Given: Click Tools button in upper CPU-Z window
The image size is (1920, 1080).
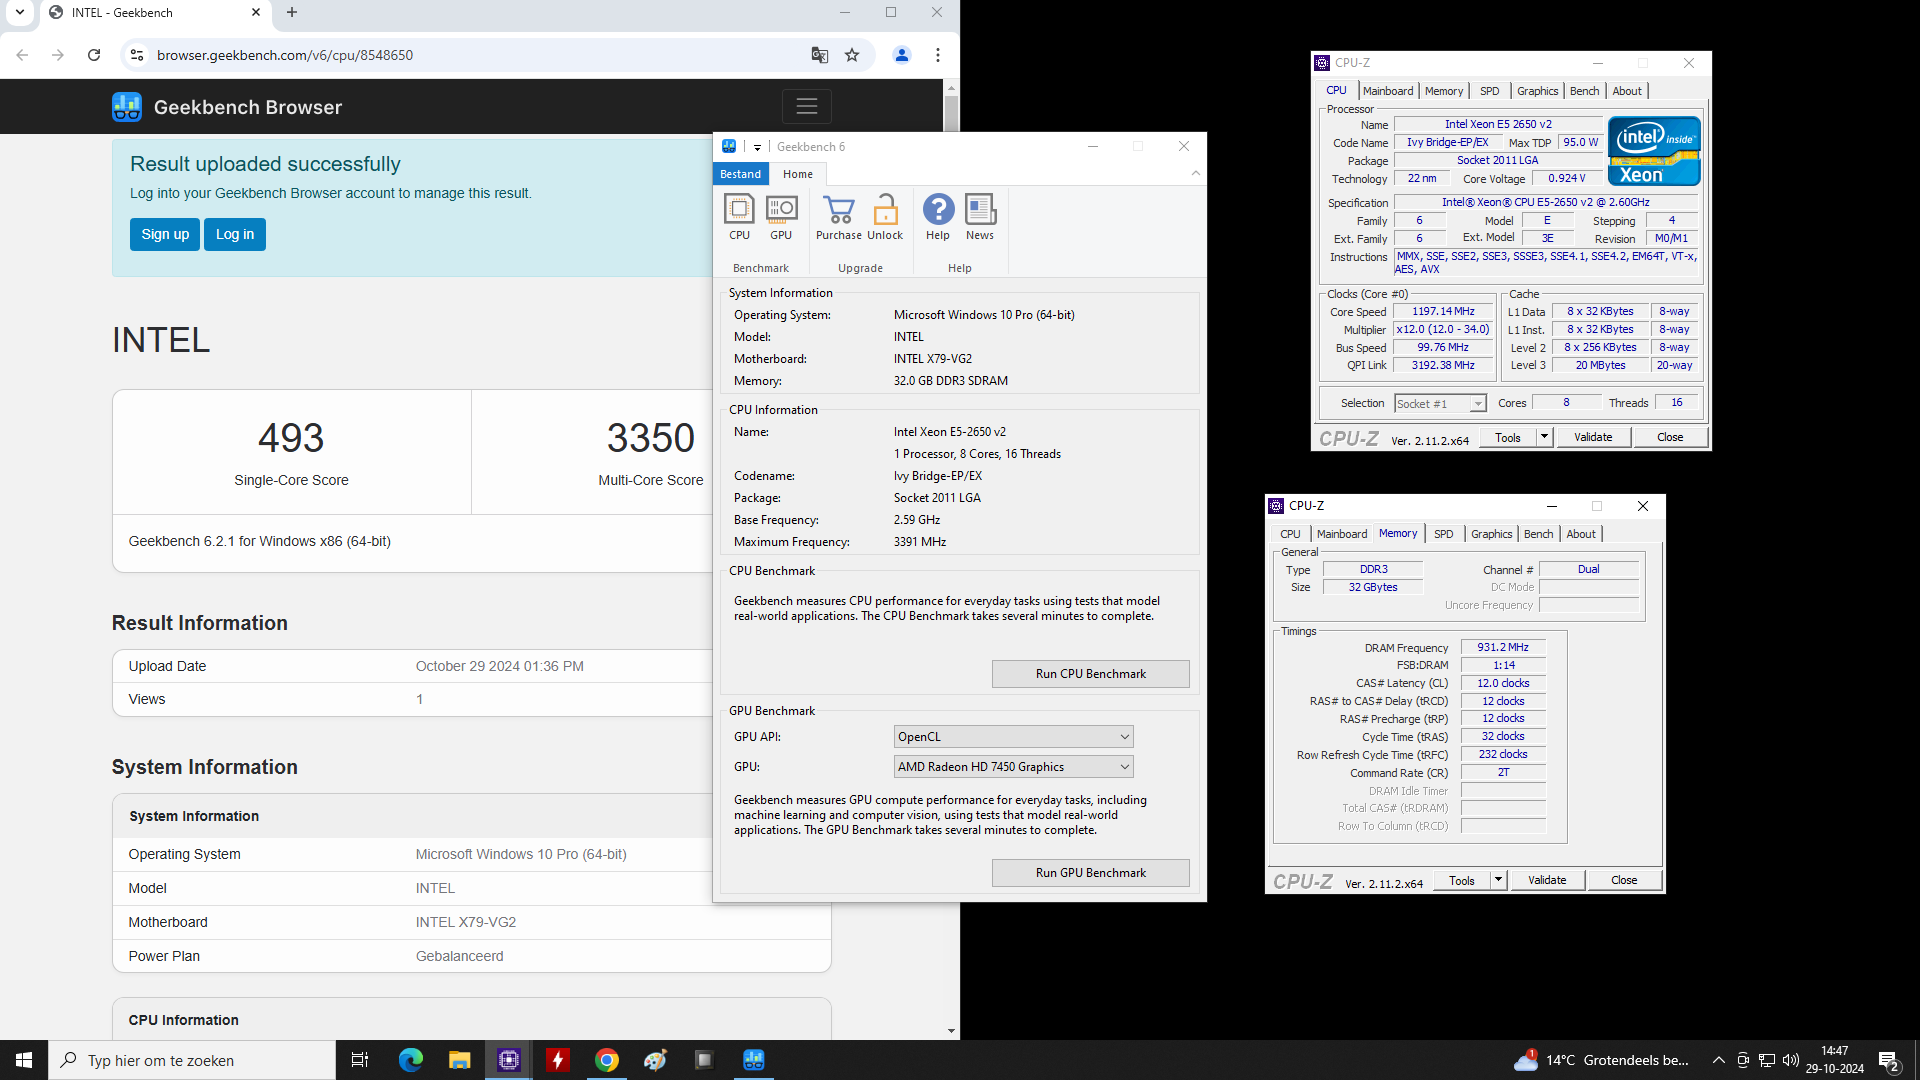Looking at the screenshot, I should click(x=1508, y=437).
